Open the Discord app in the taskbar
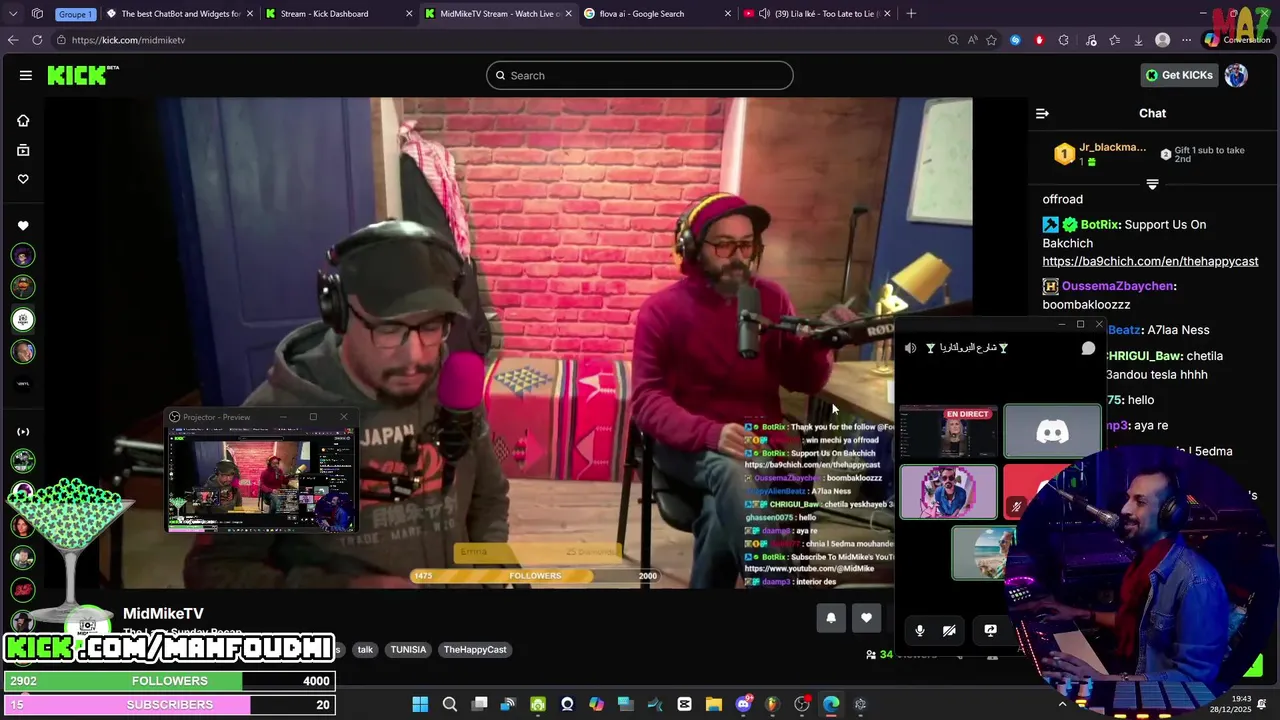The image size is (1280, 720). click(743, 704)
